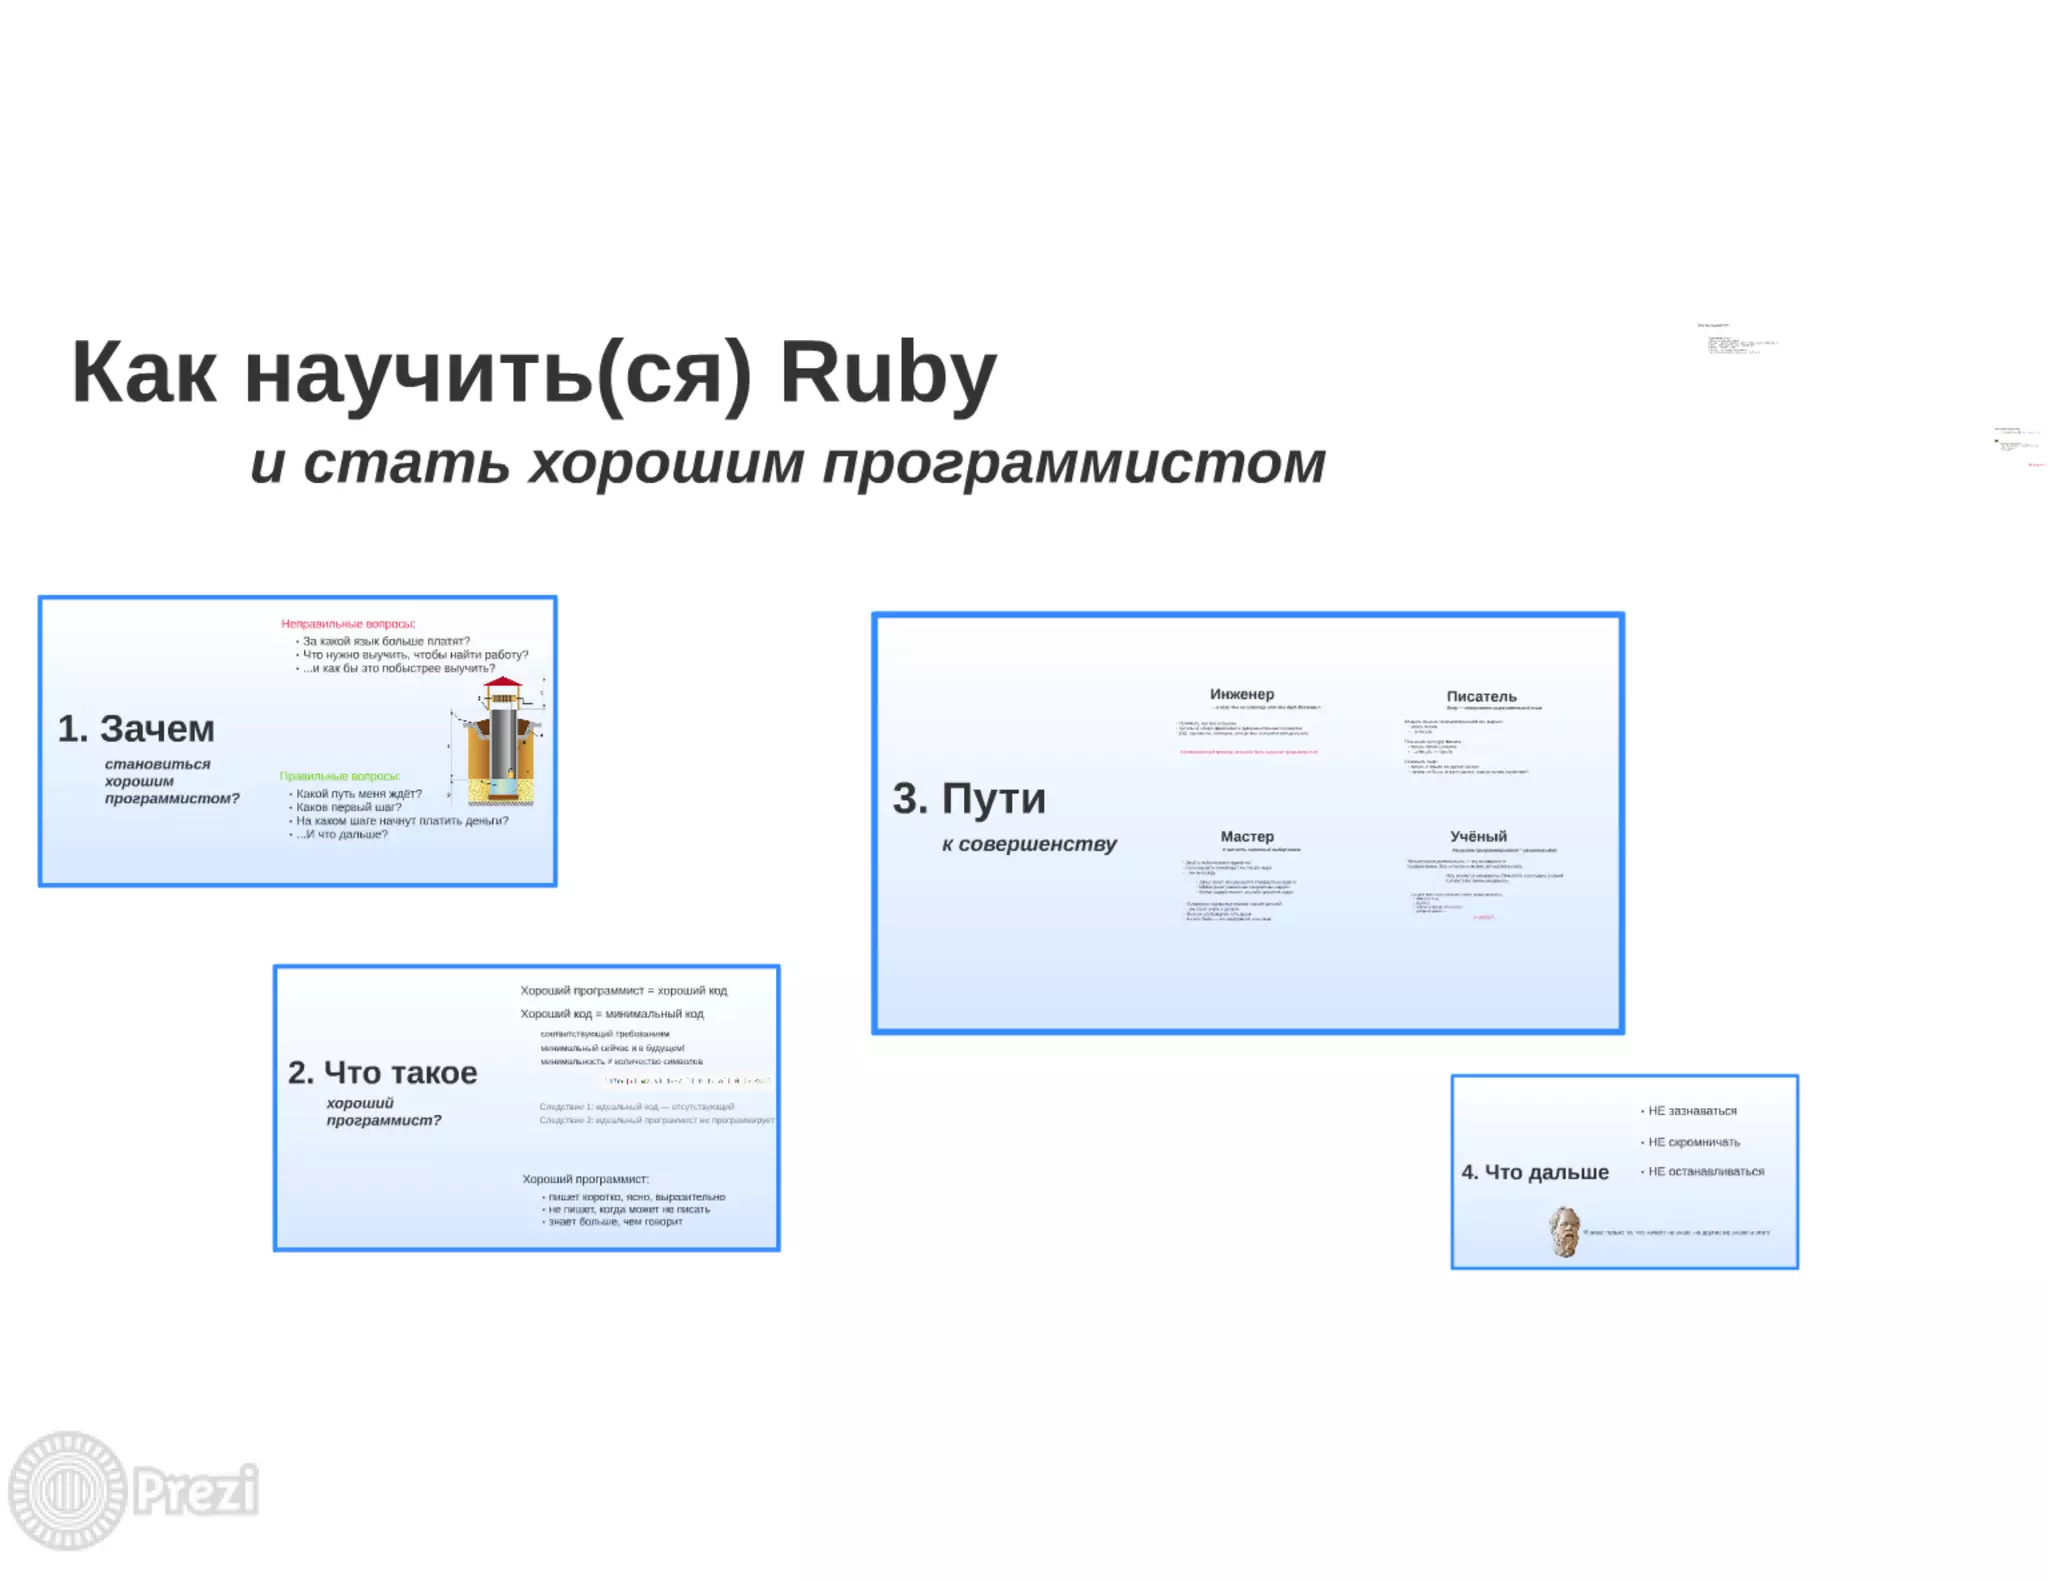Click 'Хороший программист = хороший код' line
Viewport: 2048px width, 1582px height.
point(623,991)
